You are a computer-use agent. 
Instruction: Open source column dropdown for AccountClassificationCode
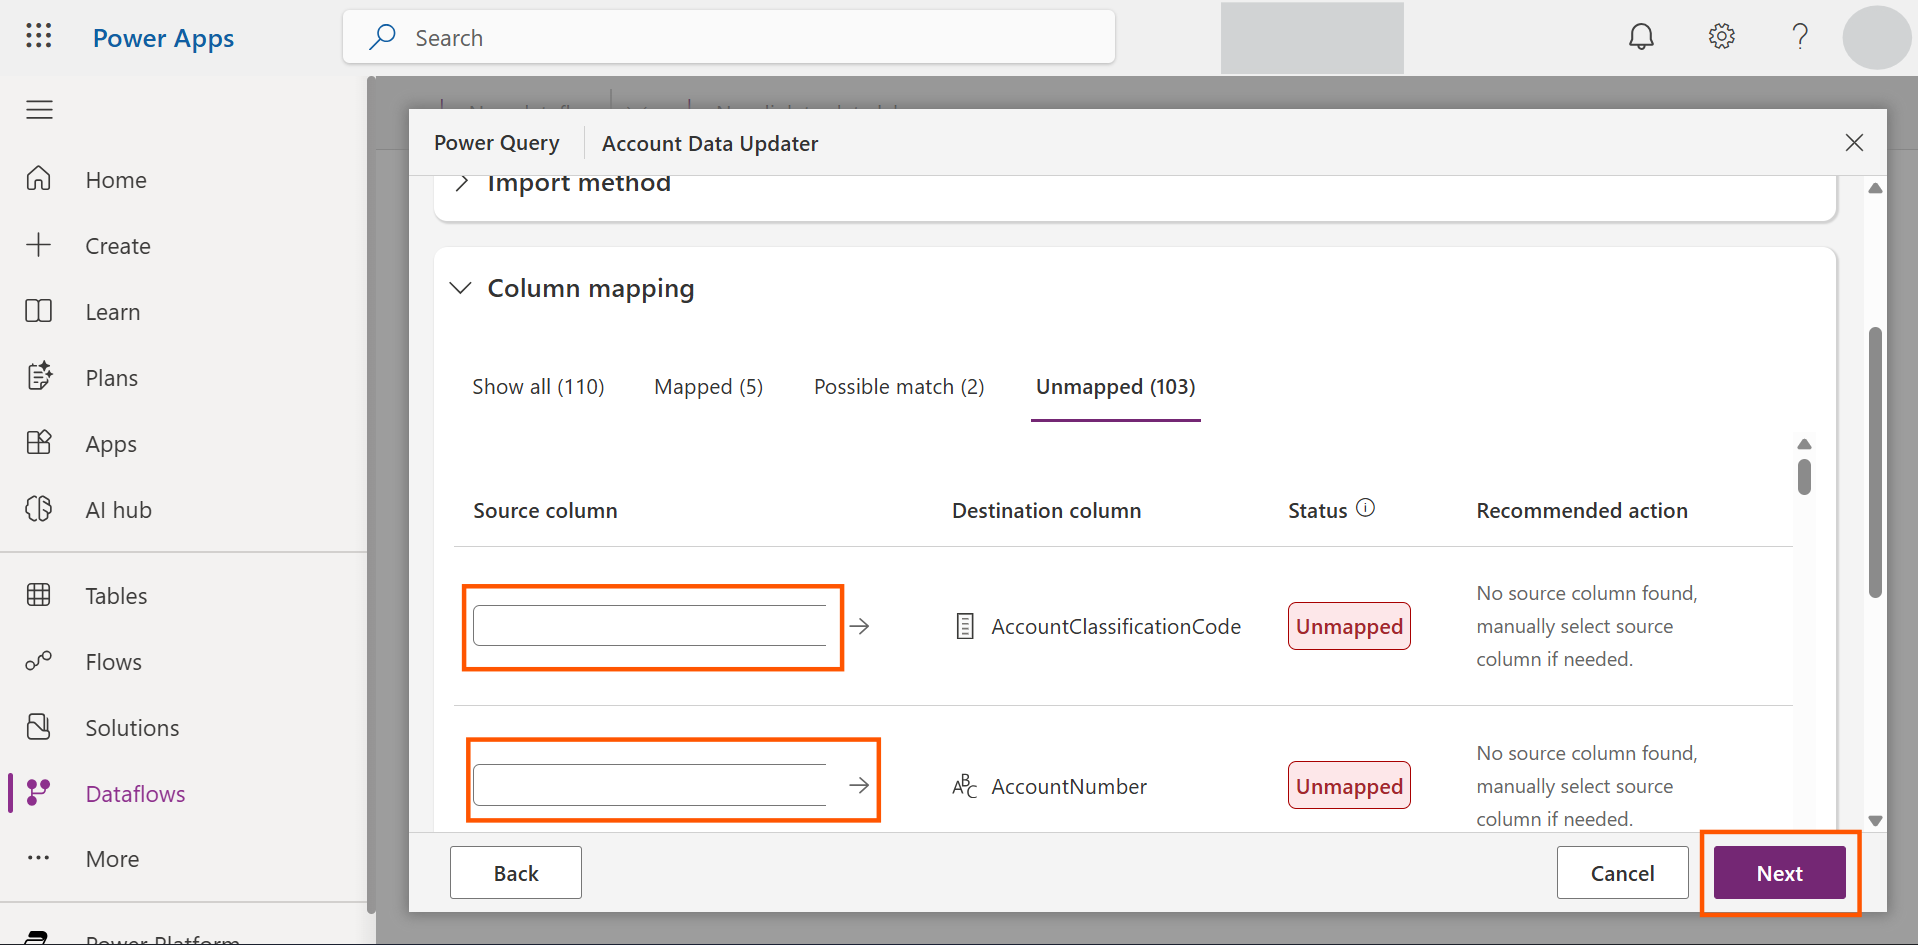click(x=650, y=626)
